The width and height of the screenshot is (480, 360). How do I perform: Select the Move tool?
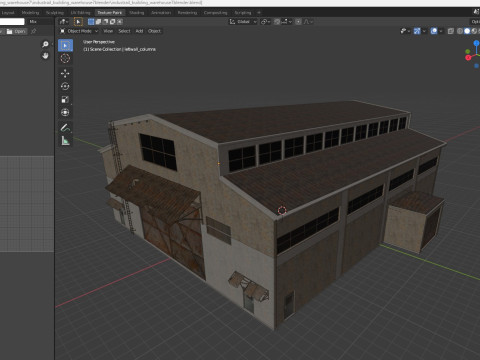[x=65, y=73]
